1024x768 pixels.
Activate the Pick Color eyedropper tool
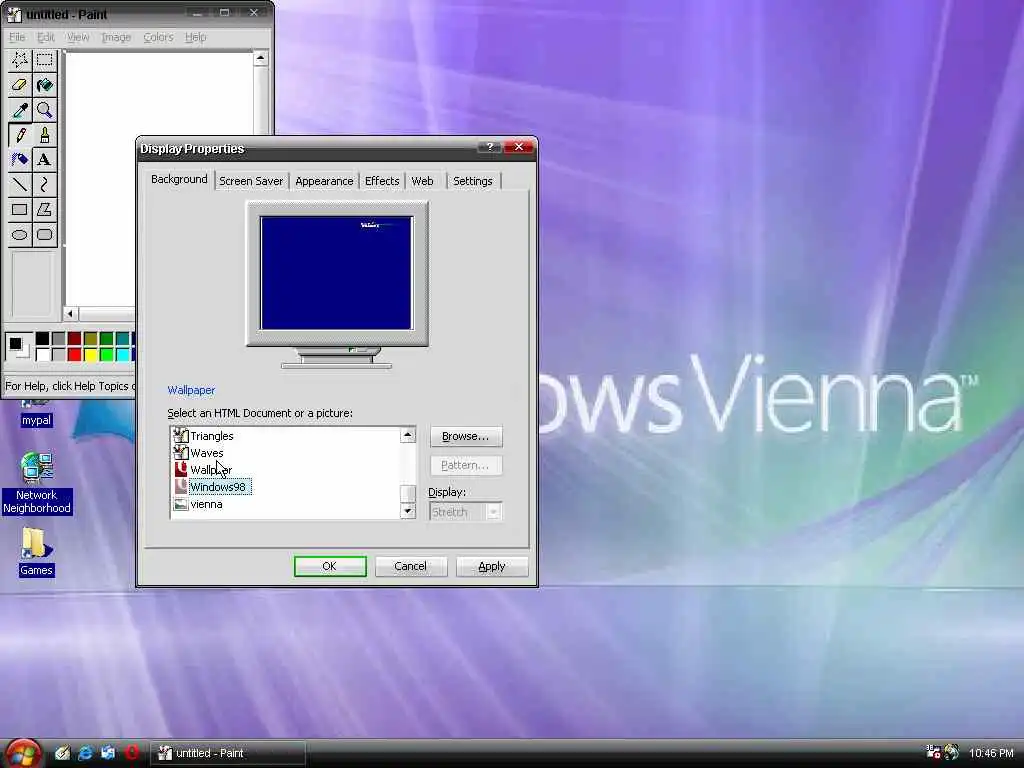coord(20,110)
